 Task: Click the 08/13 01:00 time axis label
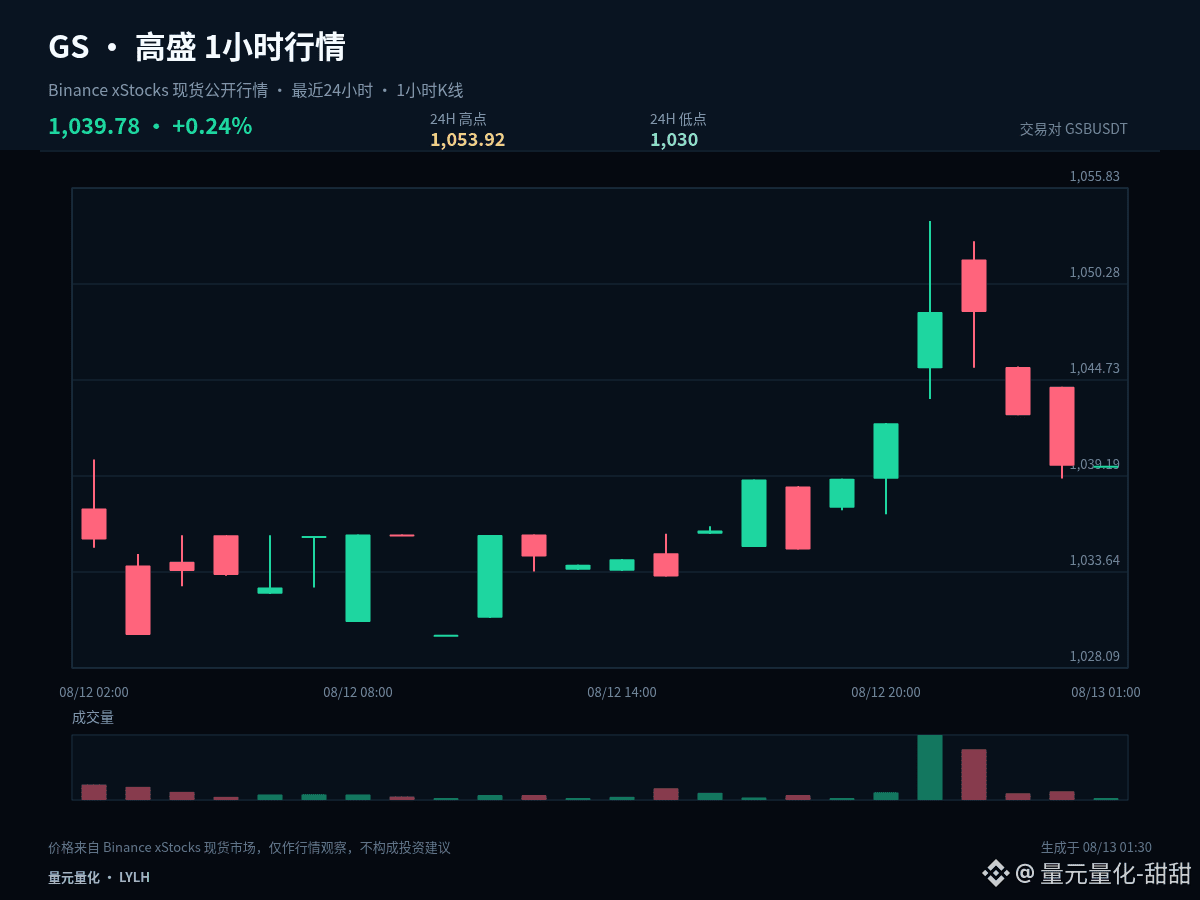click(1106, 692)
